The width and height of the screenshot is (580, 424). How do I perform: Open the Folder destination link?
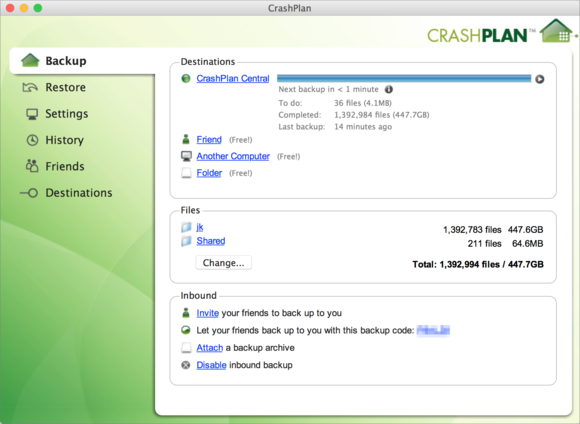click(x=209, y=173)
